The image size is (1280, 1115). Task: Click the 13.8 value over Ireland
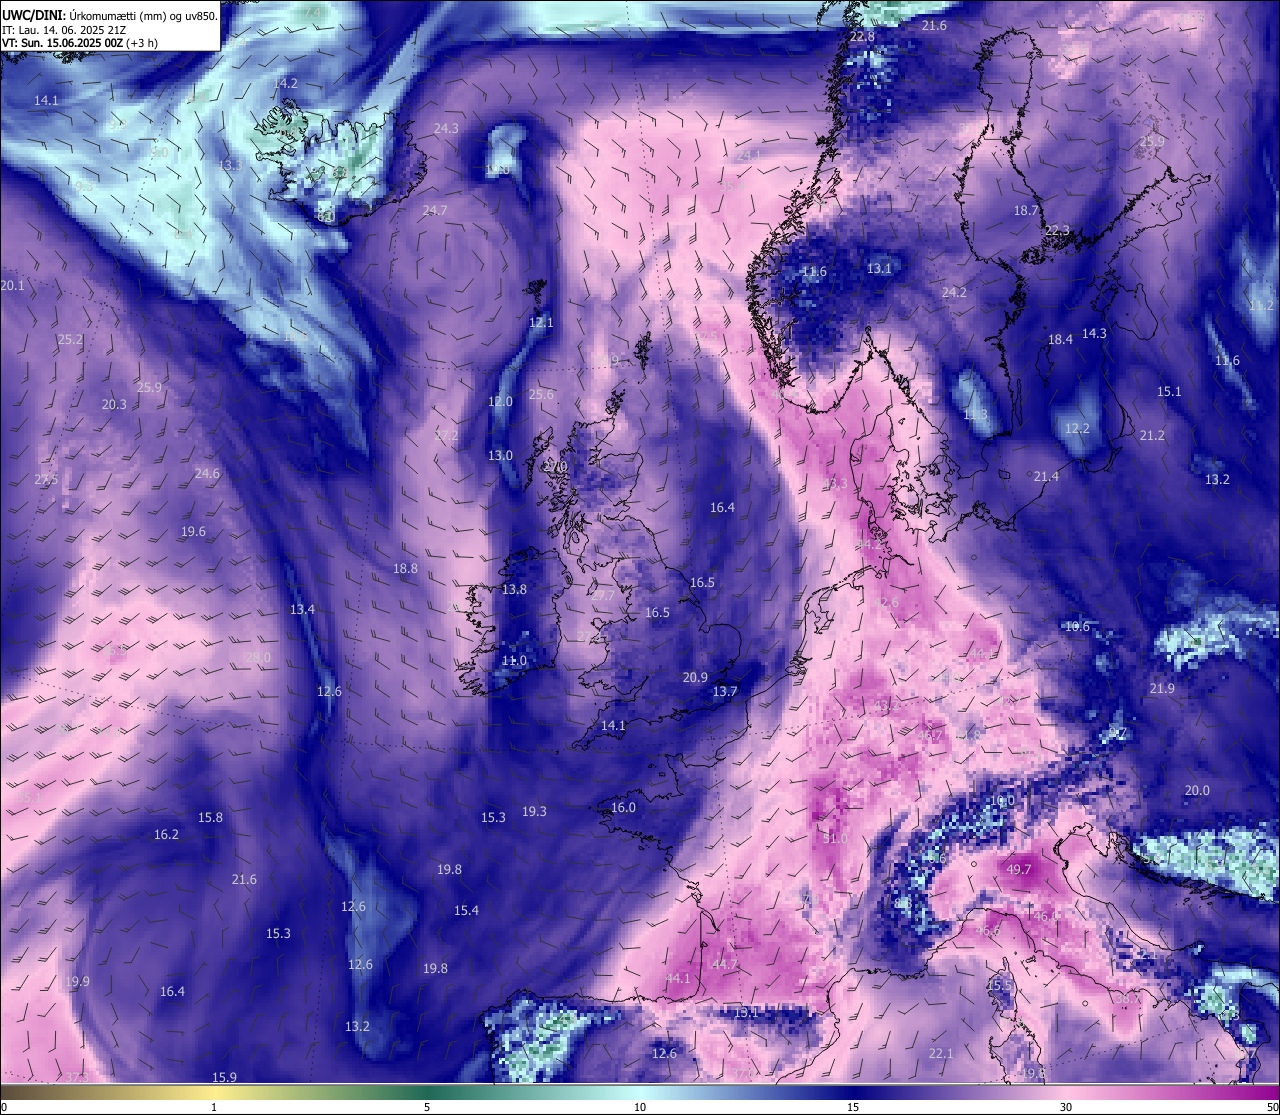pos(514,590)
